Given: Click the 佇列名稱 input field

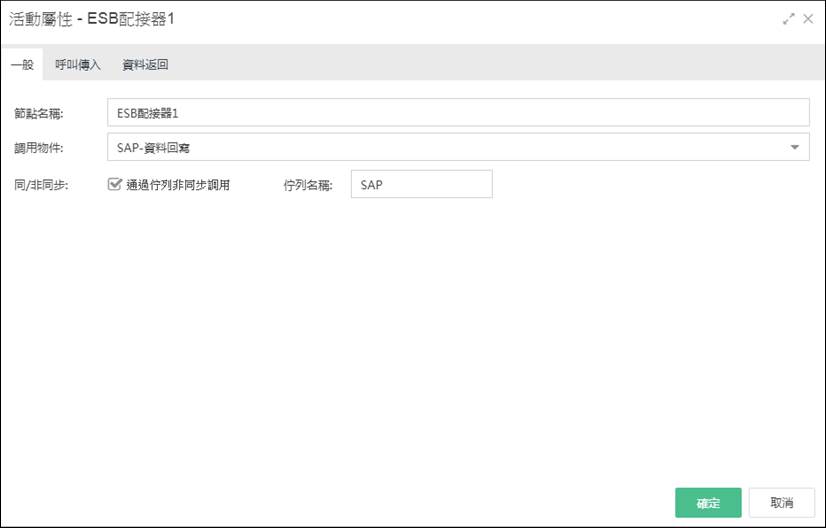Looking at the screenshot, I should click(421, 184).
